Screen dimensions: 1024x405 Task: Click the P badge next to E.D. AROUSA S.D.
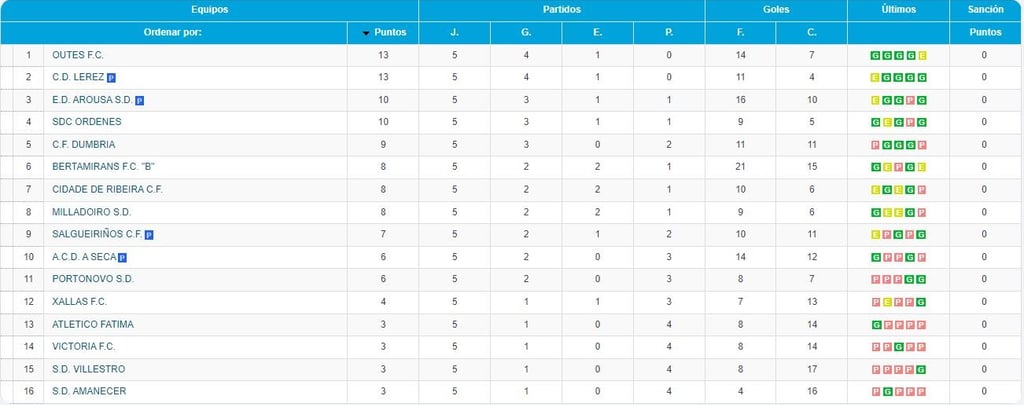140,100
